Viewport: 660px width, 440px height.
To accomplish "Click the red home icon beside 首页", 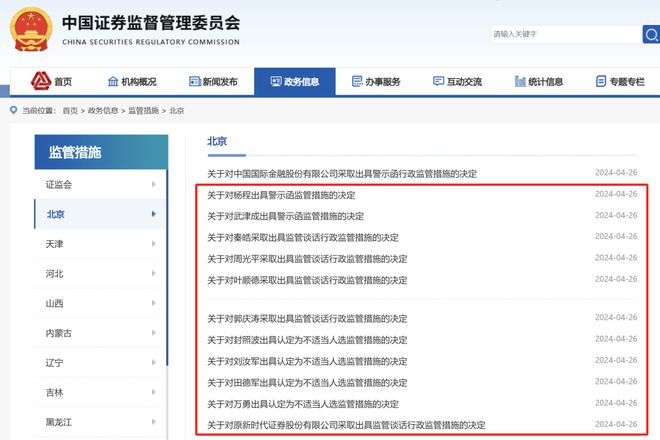I will pos(41,81).
